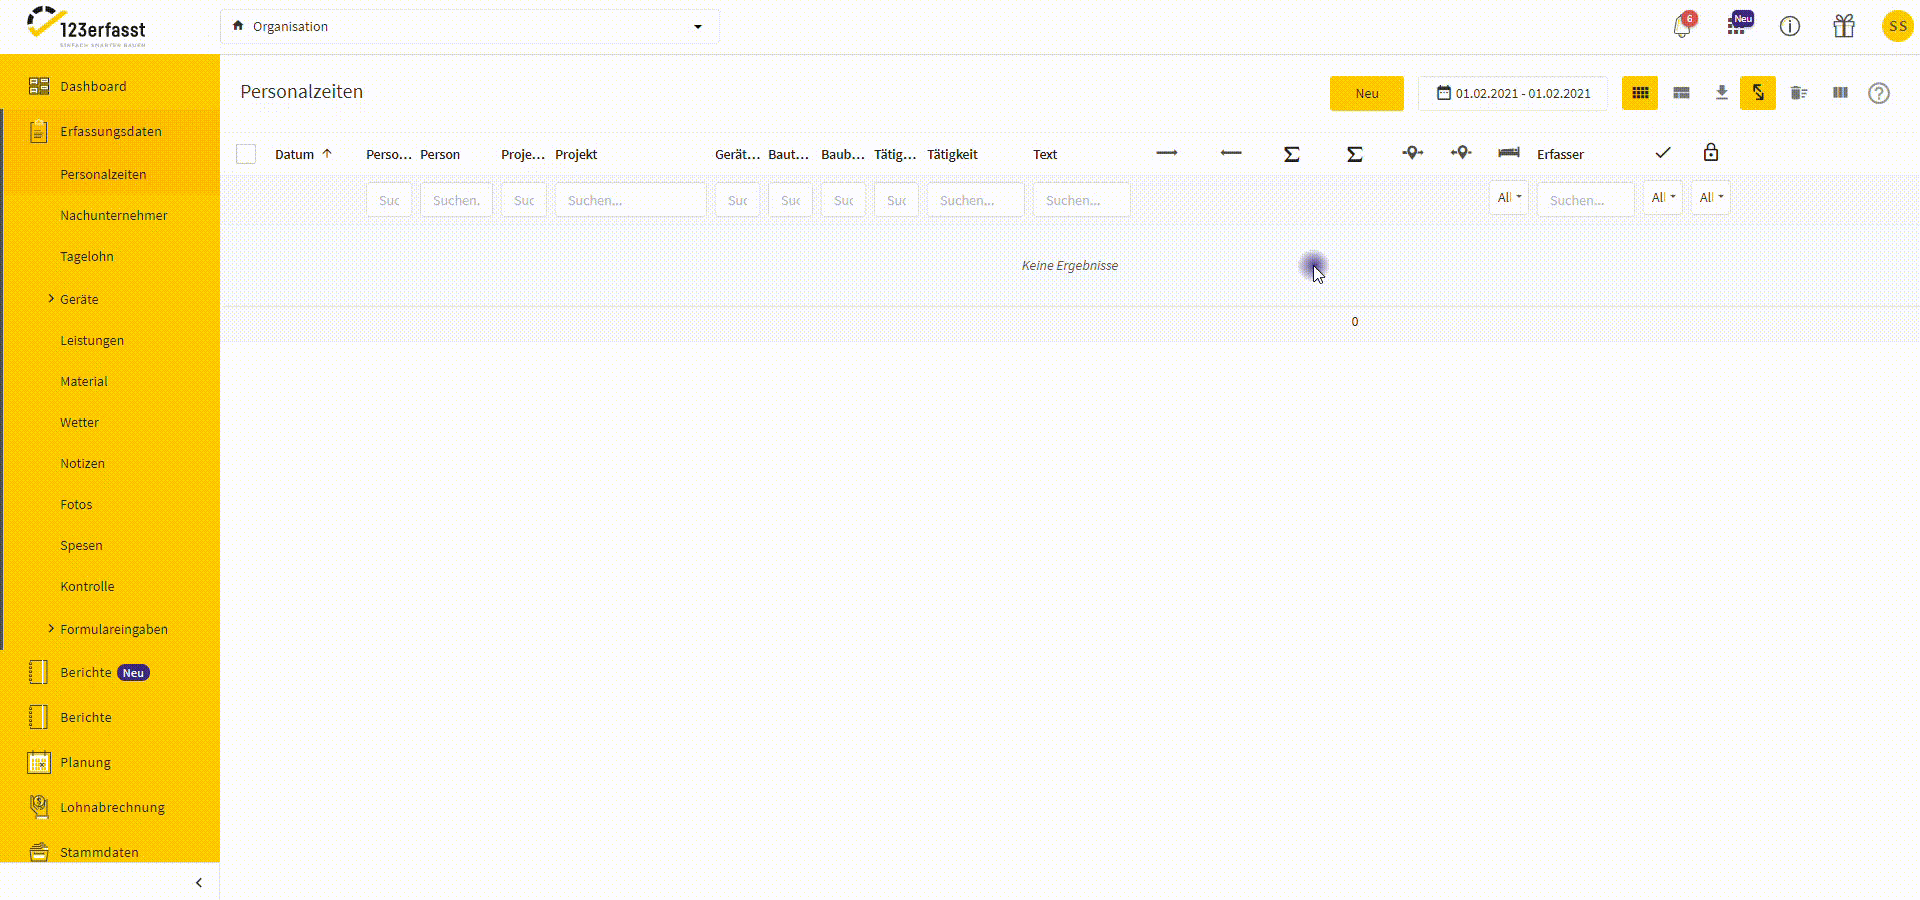Open the help question mark
The image size is (1920, 900).
1879,93
